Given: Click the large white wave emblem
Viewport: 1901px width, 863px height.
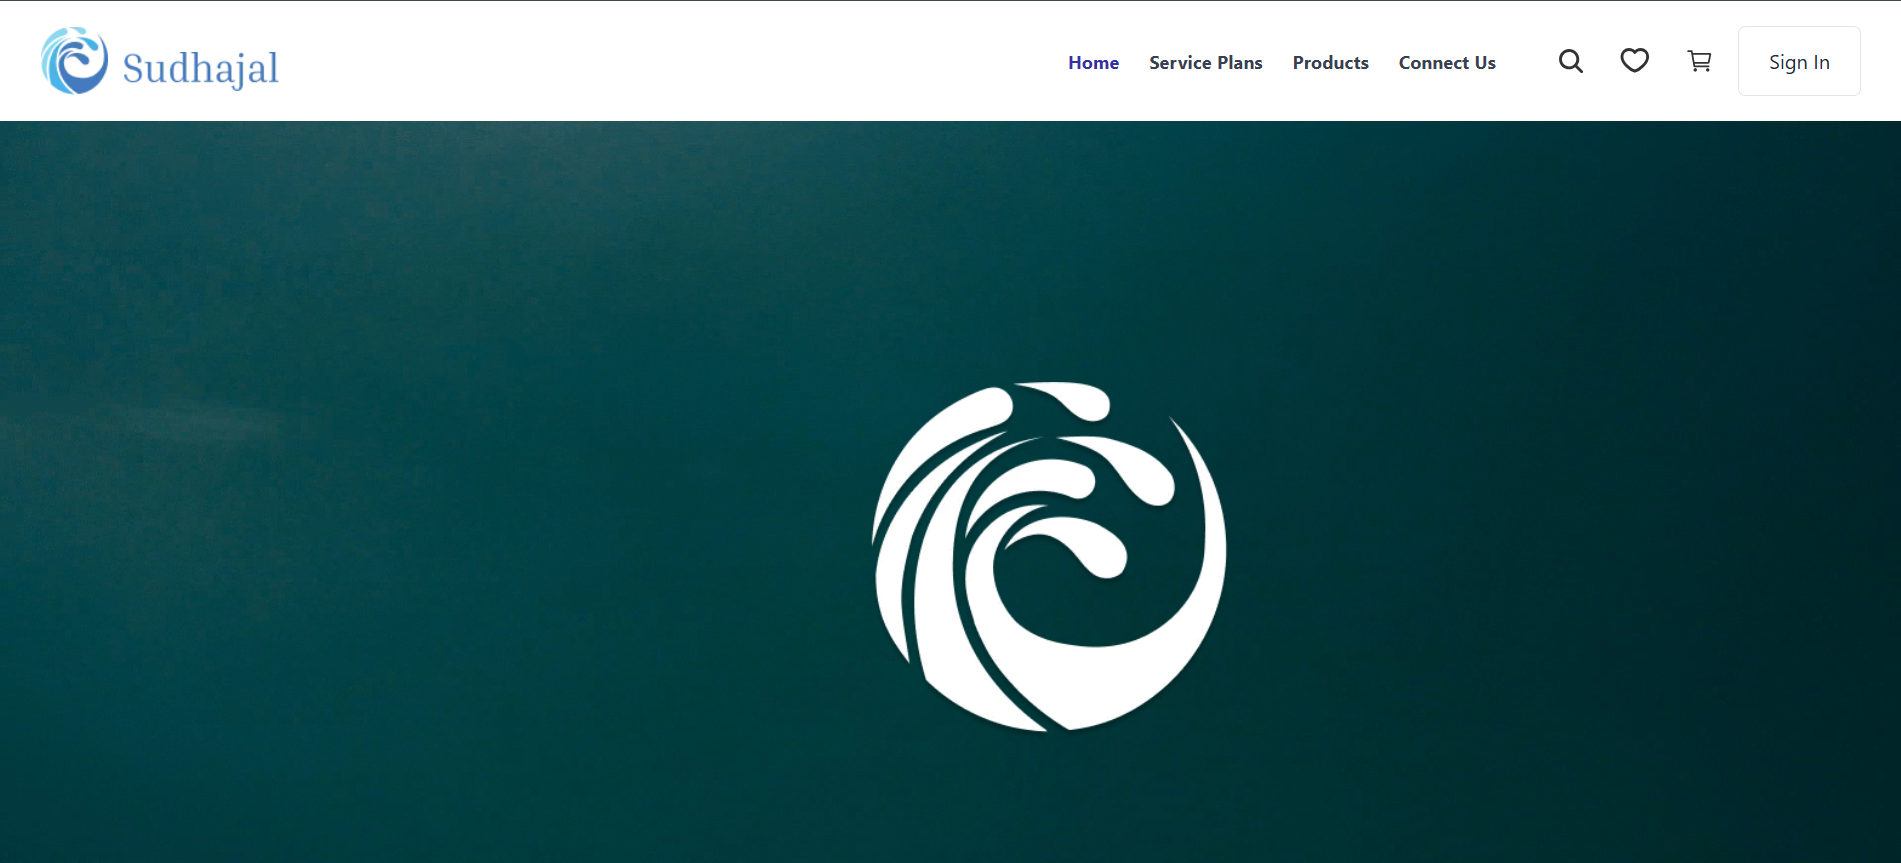Looking at the screenshot, I should [1049, 556].
